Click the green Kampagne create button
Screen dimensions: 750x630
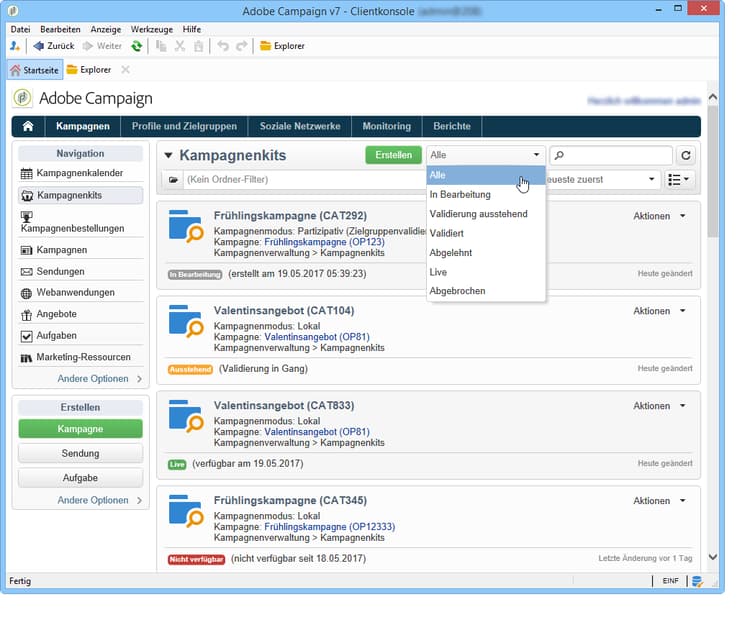80,429
